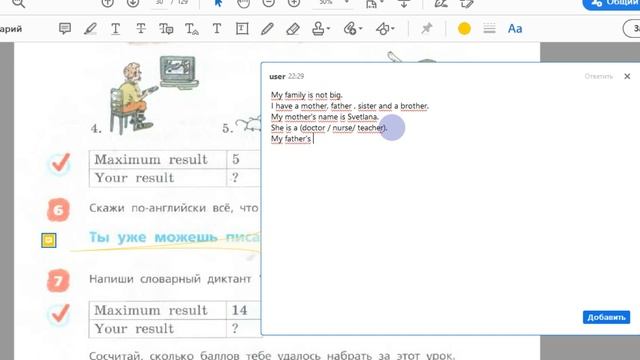Click the drawing shapes tool icon
This screenshot has width=640, height=360.
(382, 29)
